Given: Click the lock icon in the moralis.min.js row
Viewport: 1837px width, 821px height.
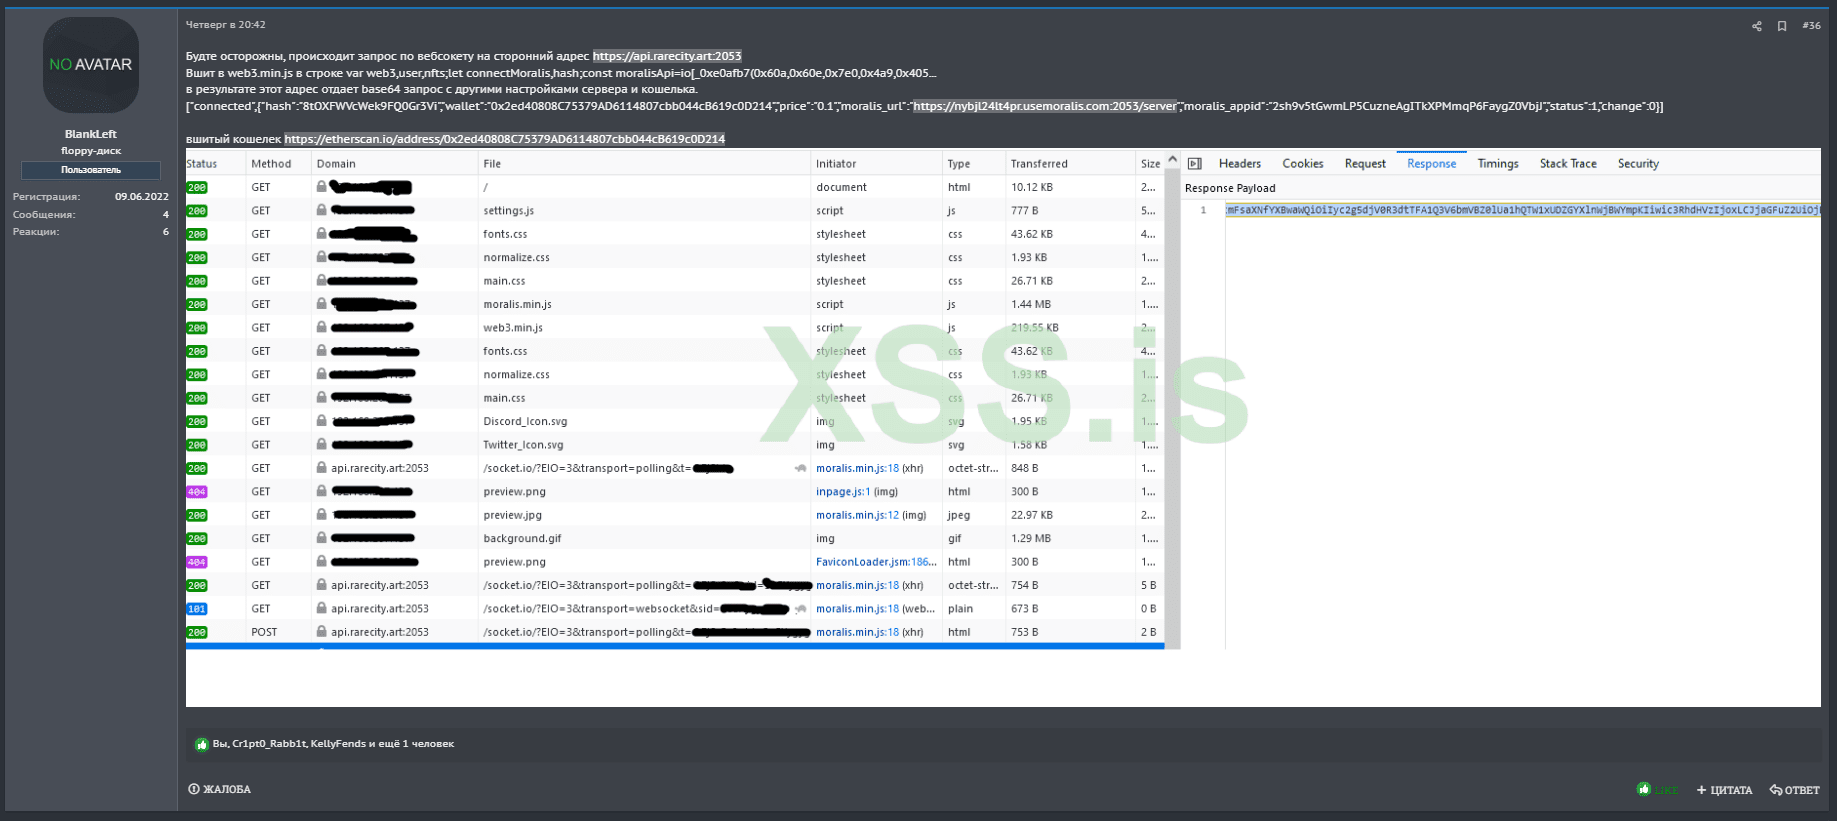Looking at the screenshot, I should 321,304.
